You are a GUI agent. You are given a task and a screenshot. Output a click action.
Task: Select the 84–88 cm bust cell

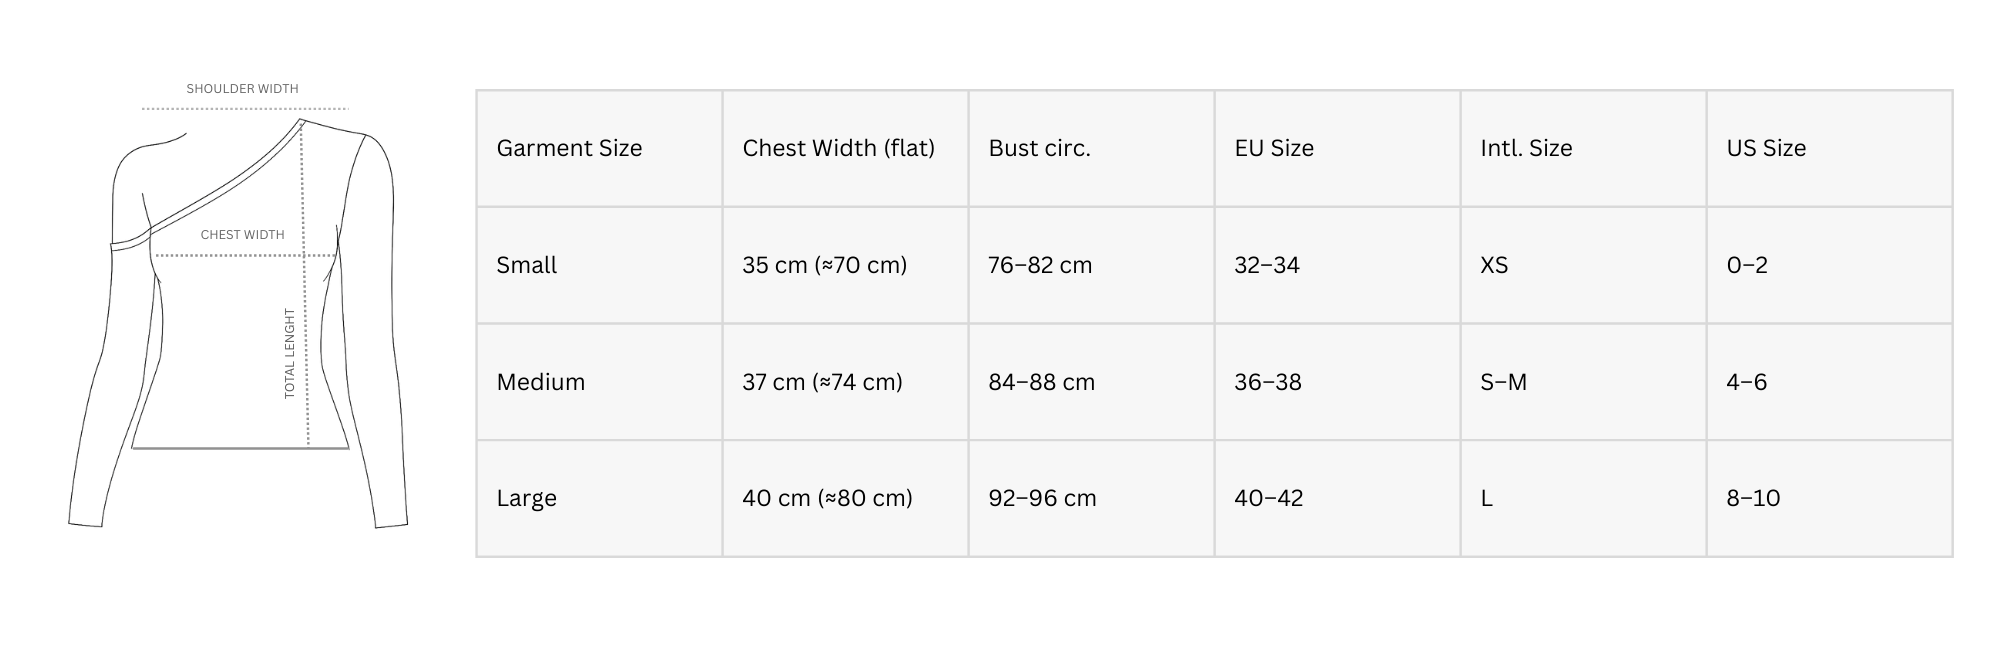(1041, 382)
